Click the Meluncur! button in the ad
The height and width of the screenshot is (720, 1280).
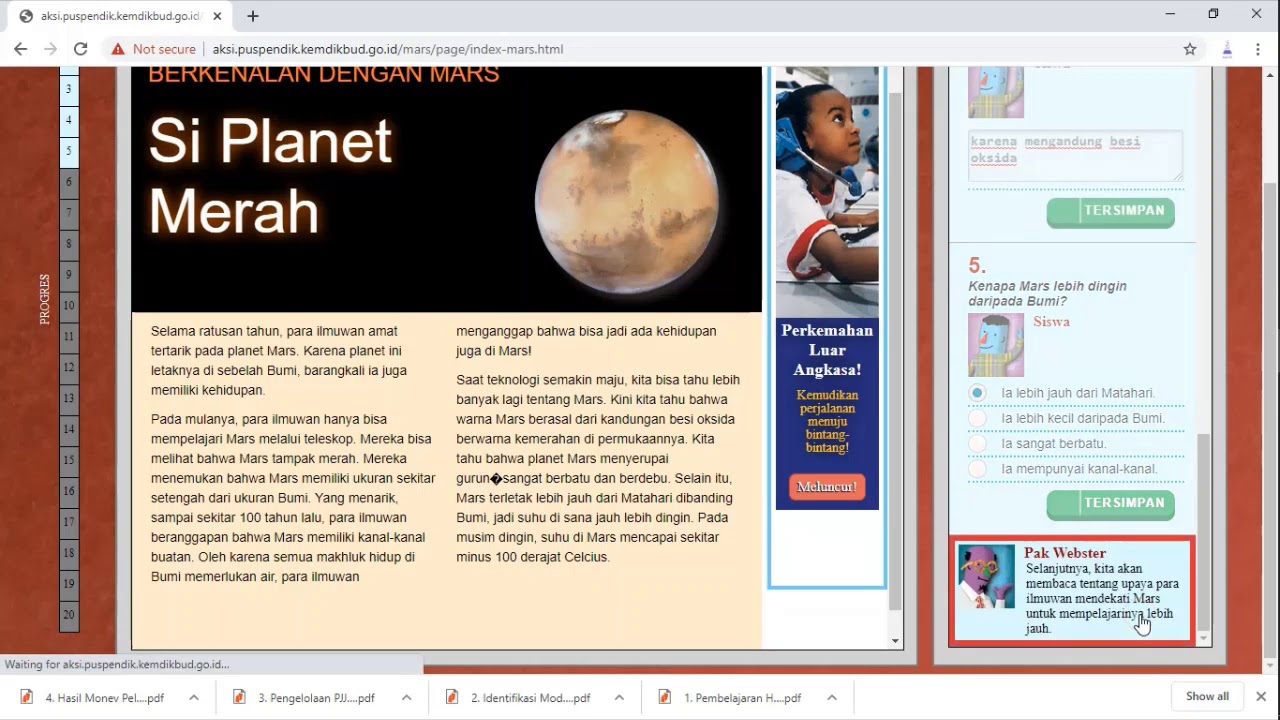point(827,487)
